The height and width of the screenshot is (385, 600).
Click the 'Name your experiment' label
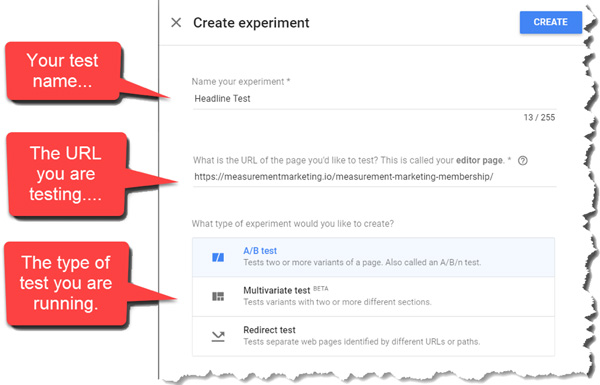pos(241,82)
